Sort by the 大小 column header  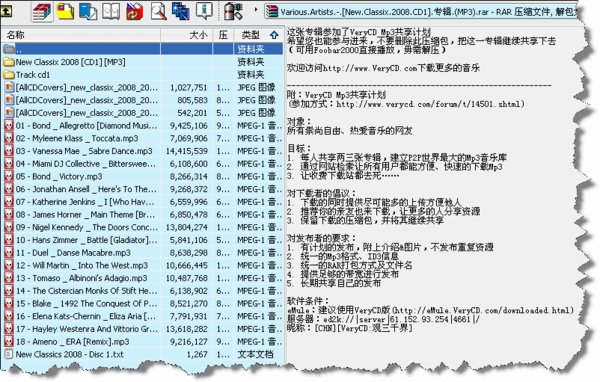pyautogui.click(x=186, y=35)
